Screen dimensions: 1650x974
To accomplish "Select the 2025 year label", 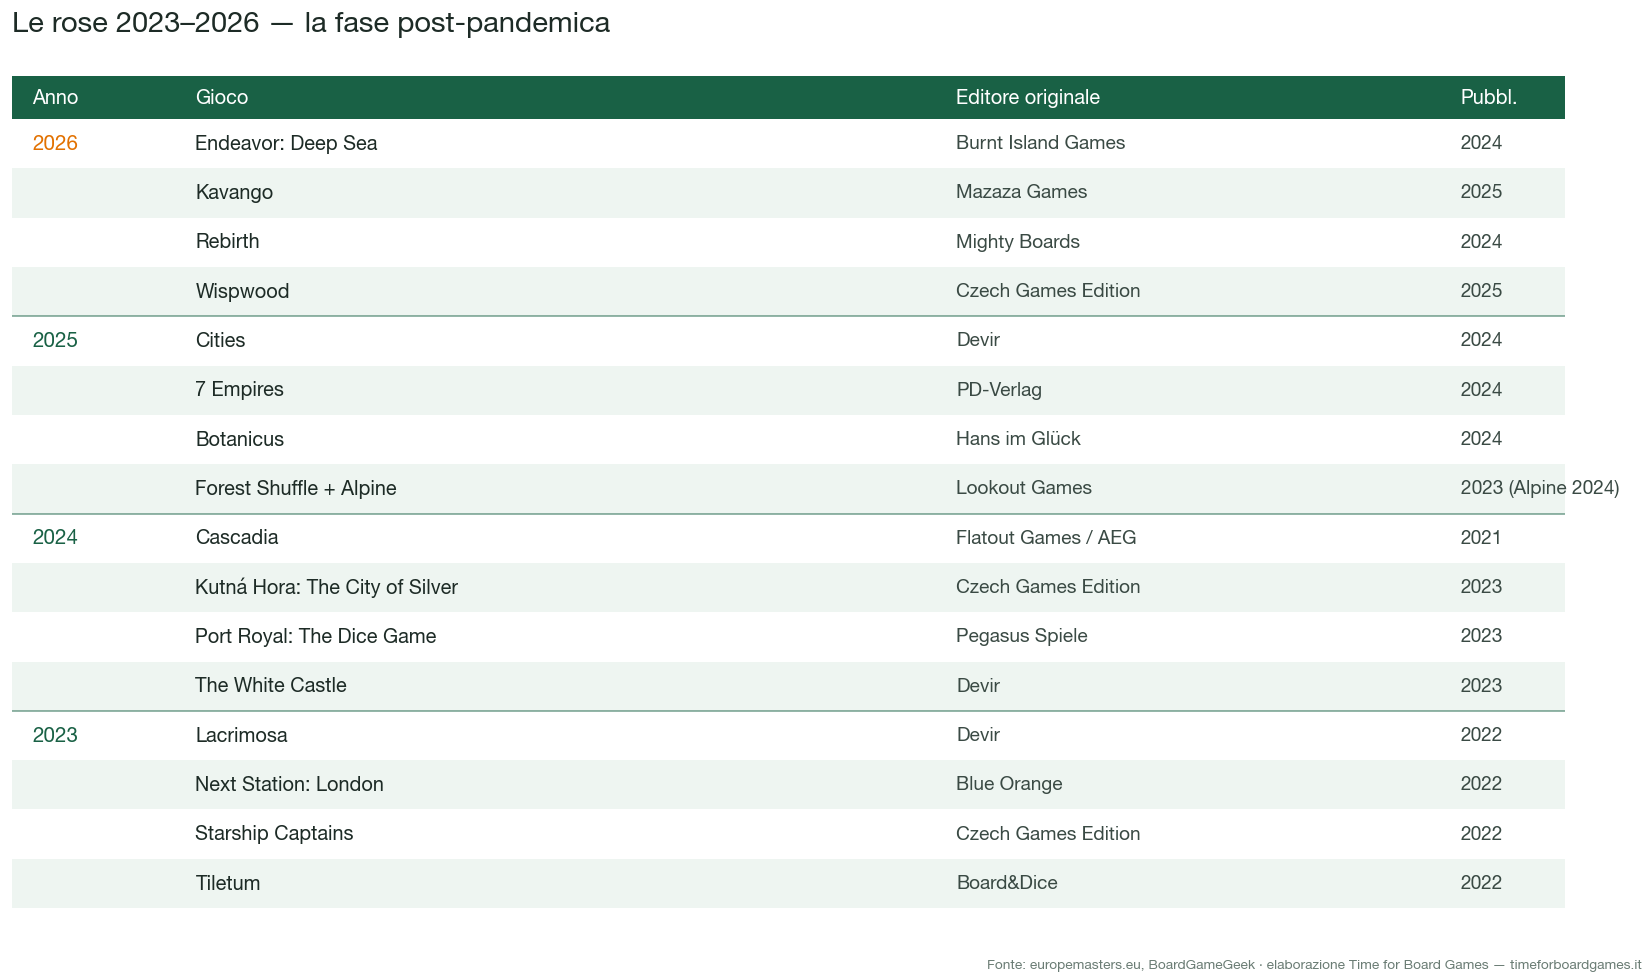I will pyautogui.click(x=55, y=340).
